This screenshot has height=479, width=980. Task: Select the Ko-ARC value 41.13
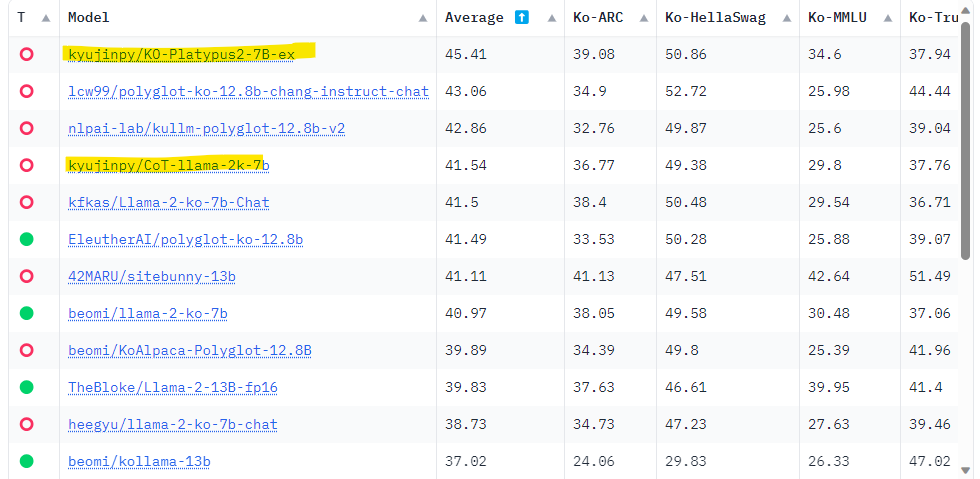click(594, 276)
